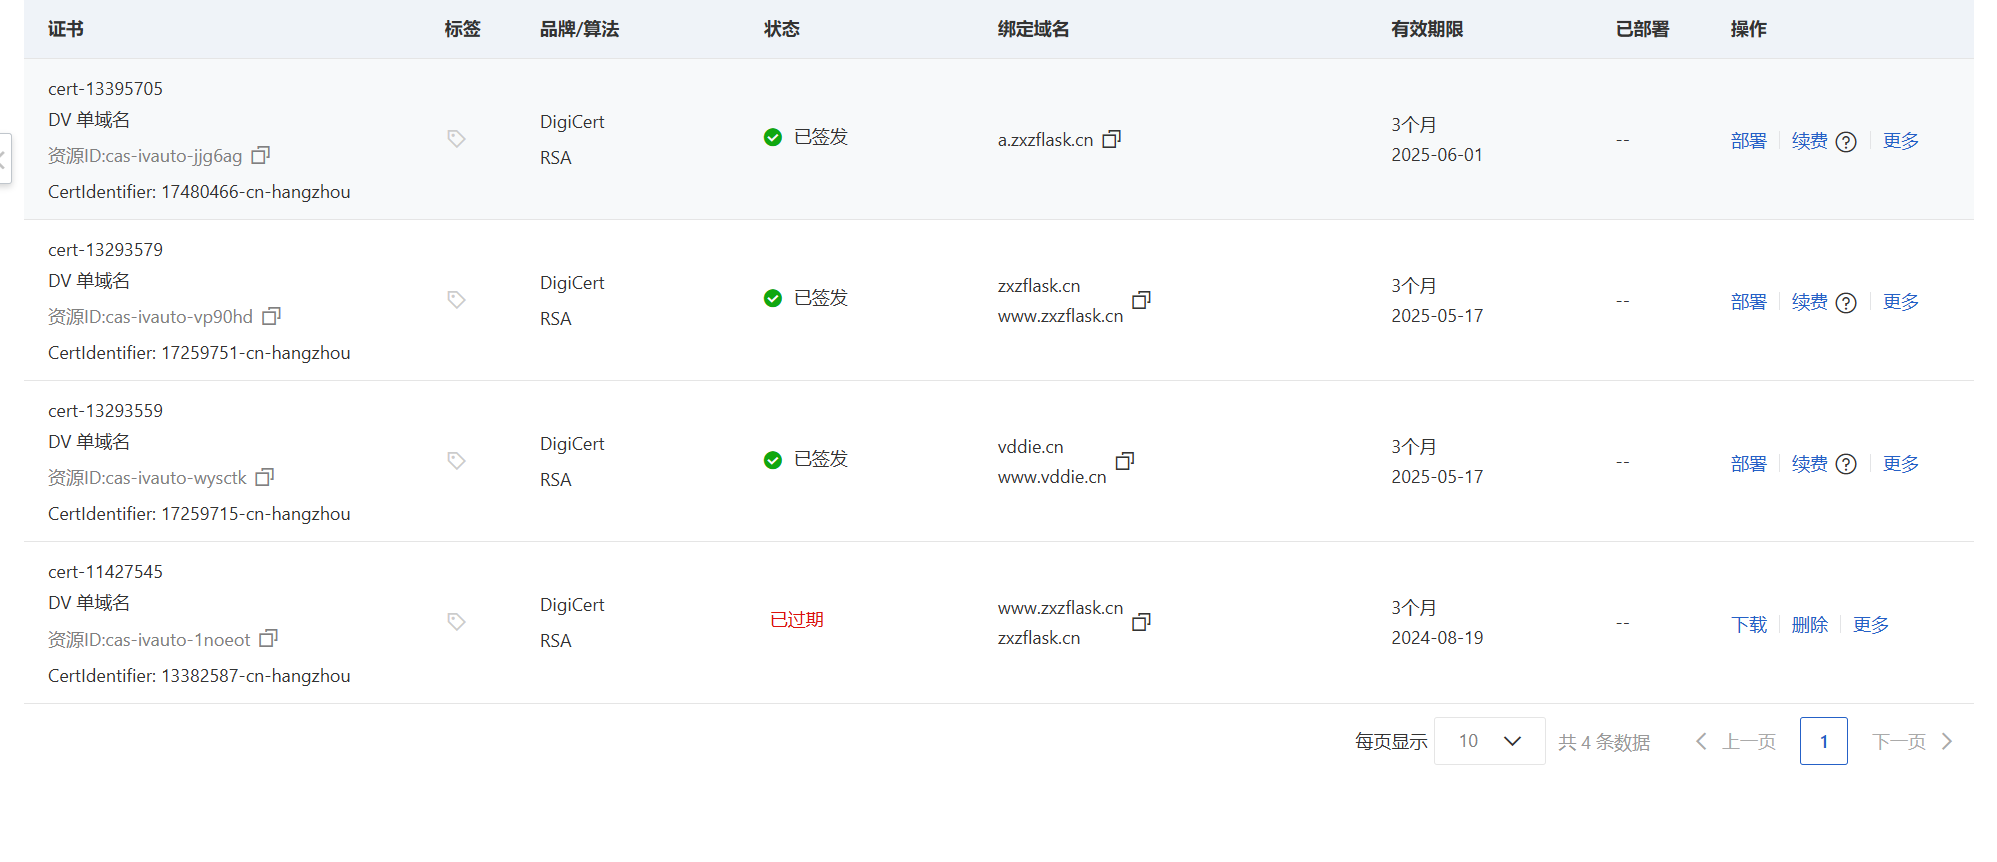Click 下载 for the expired certificate
Image resolution: width=1997 pixels, height=862 pixels.
tap(1749, 625)
